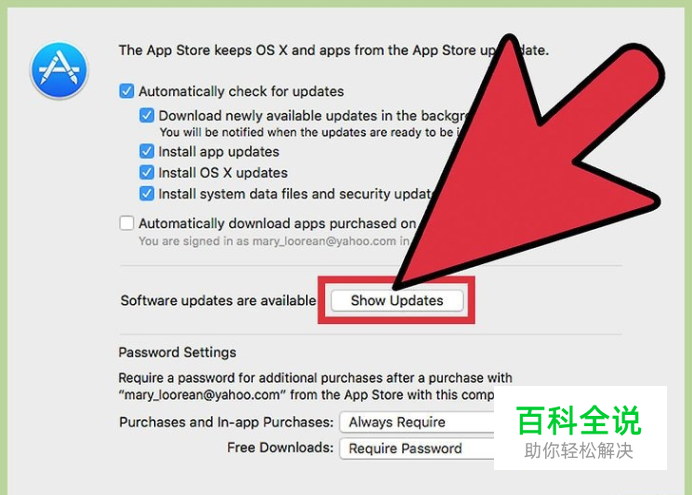Click the Install app updates label
The image size is (692, 495).
pyautogui.click(x=219, y=152)
